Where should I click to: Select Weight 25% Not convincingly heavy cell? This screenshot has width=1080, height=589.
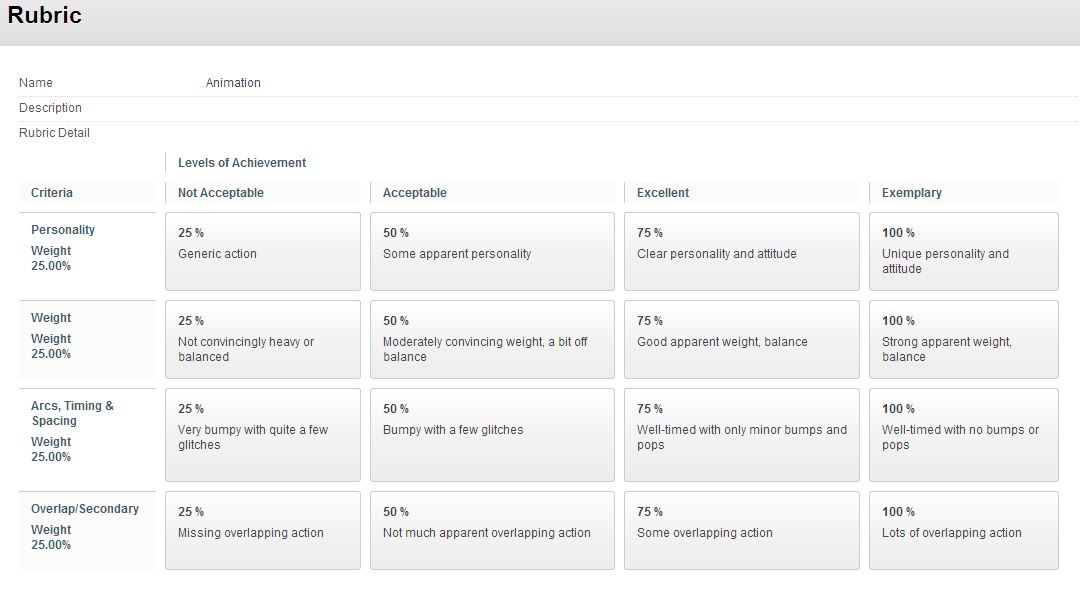[262, 340]
